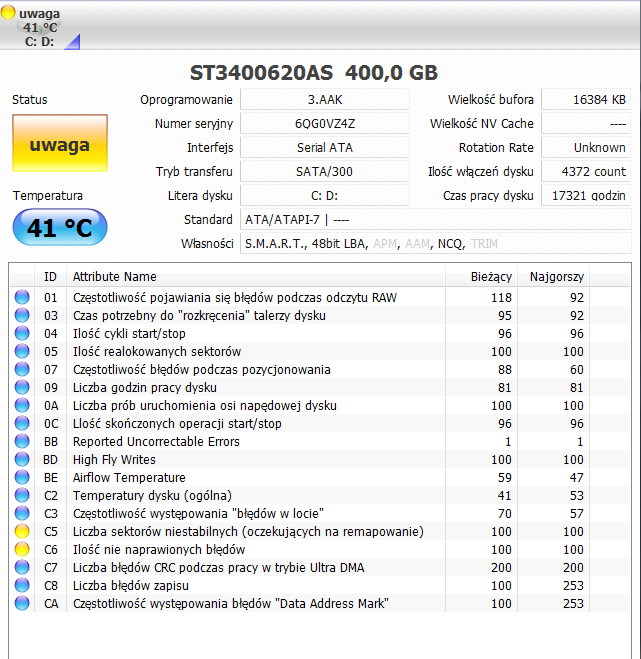This screenshot has height=659, width=641.
Task: Select the High Fly Writes row
Action: click(x=320, y=459)
